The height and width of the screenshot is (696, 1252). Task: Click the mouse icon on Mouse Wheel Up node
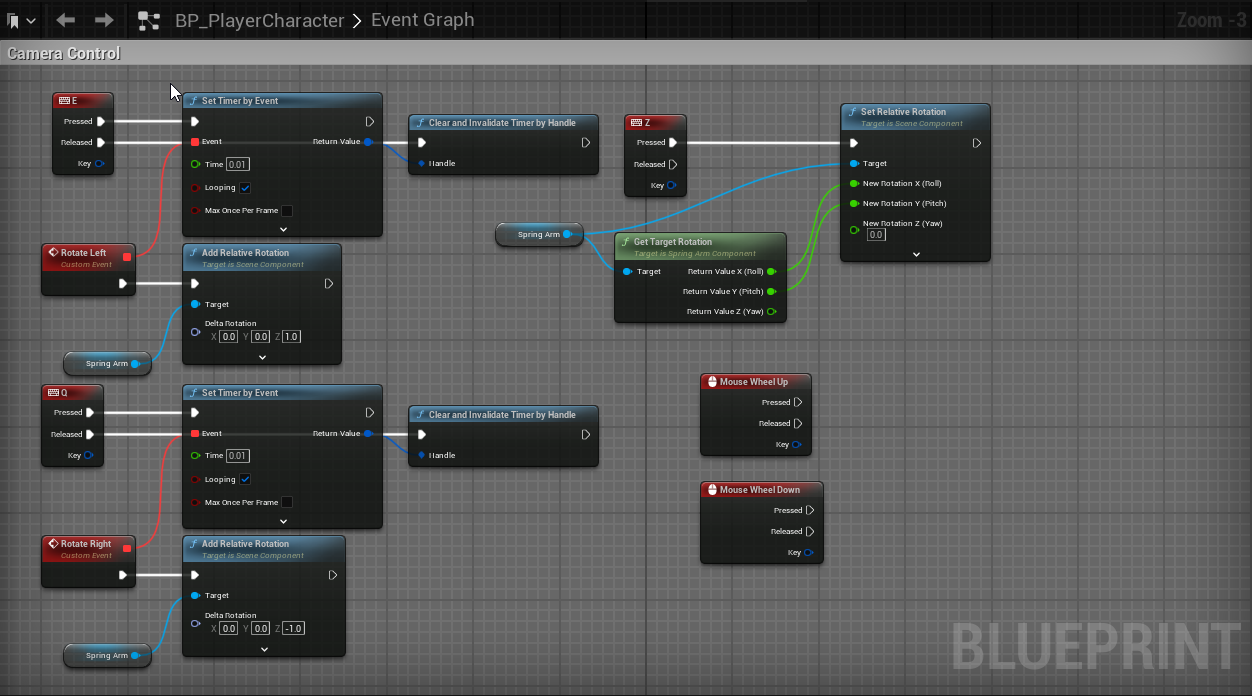[x=712, y=382]
